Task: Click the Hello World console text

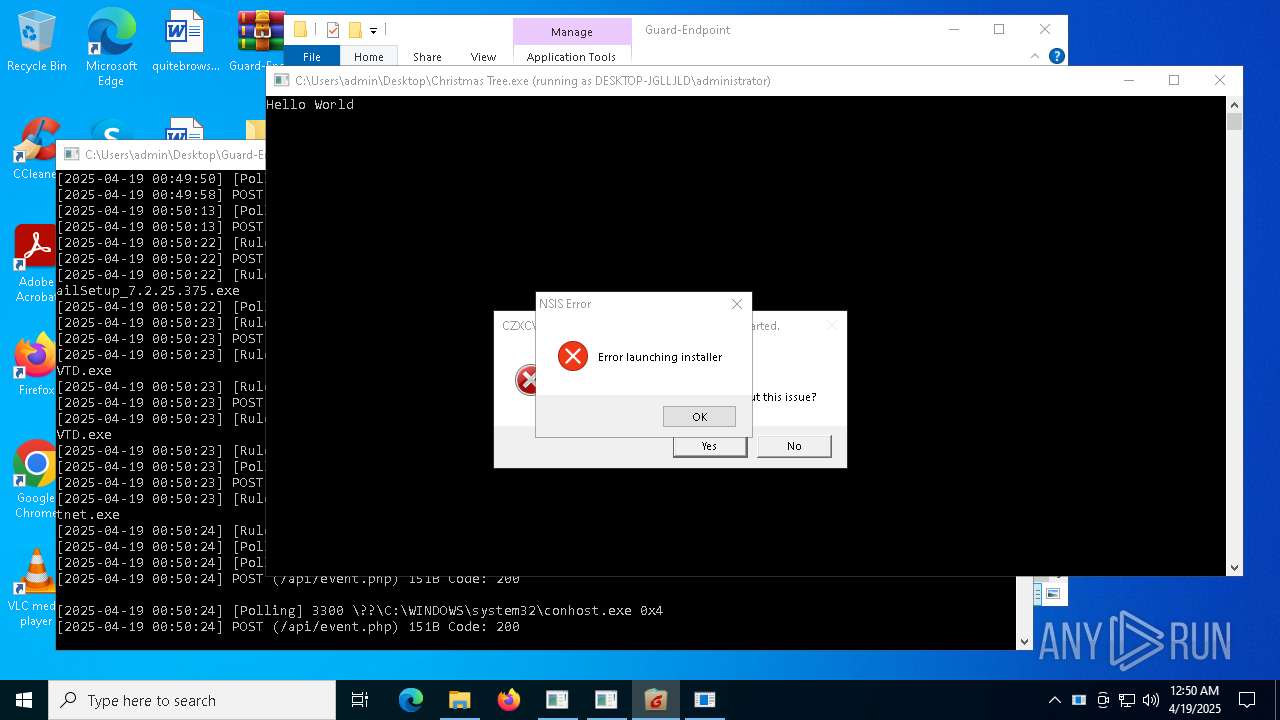Action: click(310, 104)
